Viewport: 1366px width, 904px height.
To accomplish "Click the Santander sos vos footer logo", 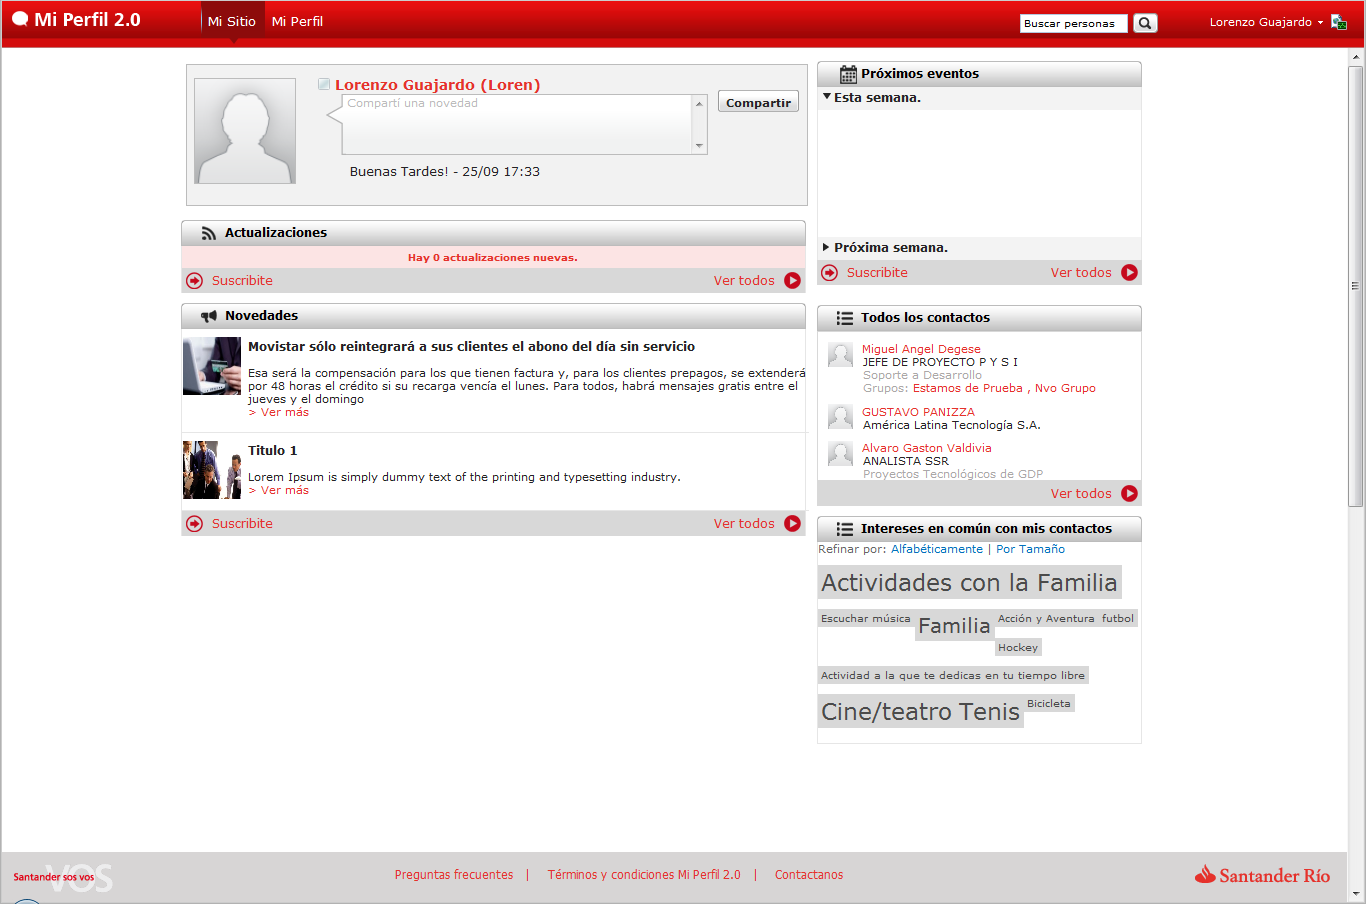I will (x=62, y=877).
